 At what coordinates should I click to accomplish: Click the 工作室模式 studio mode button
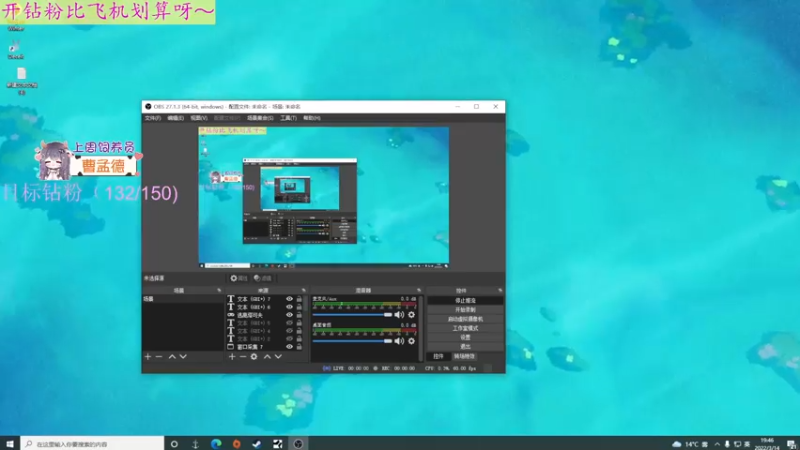pos(465,328)
